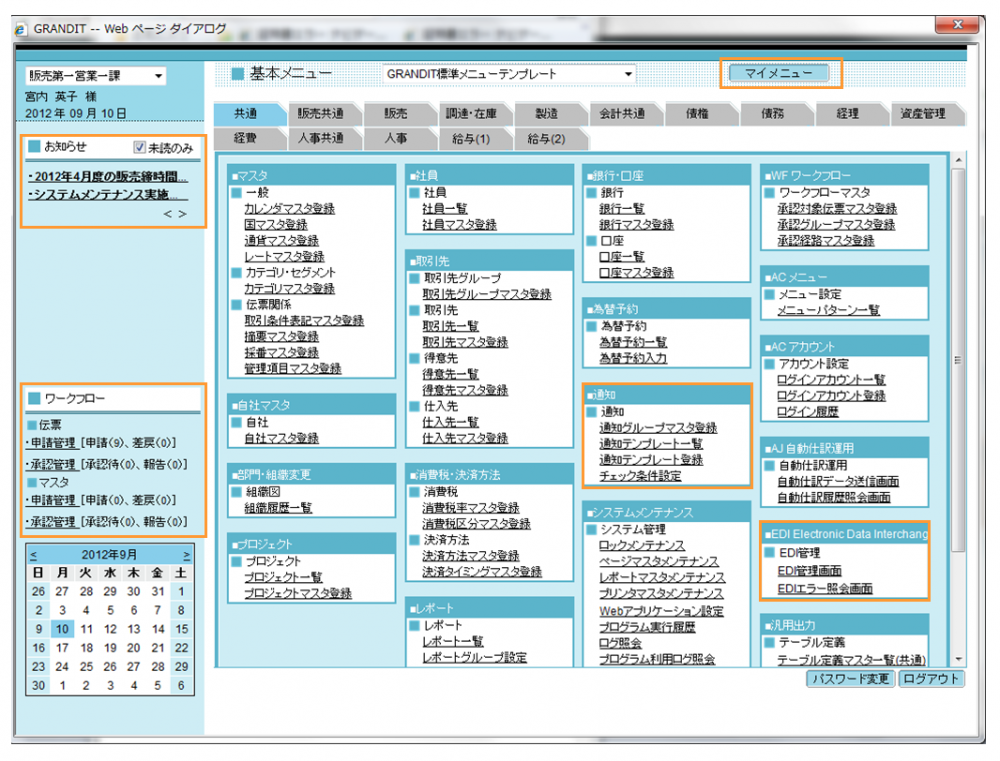Screen dimensions: 1000x761
Task: Open 社員一覧 link
Action: coord(445,209)
